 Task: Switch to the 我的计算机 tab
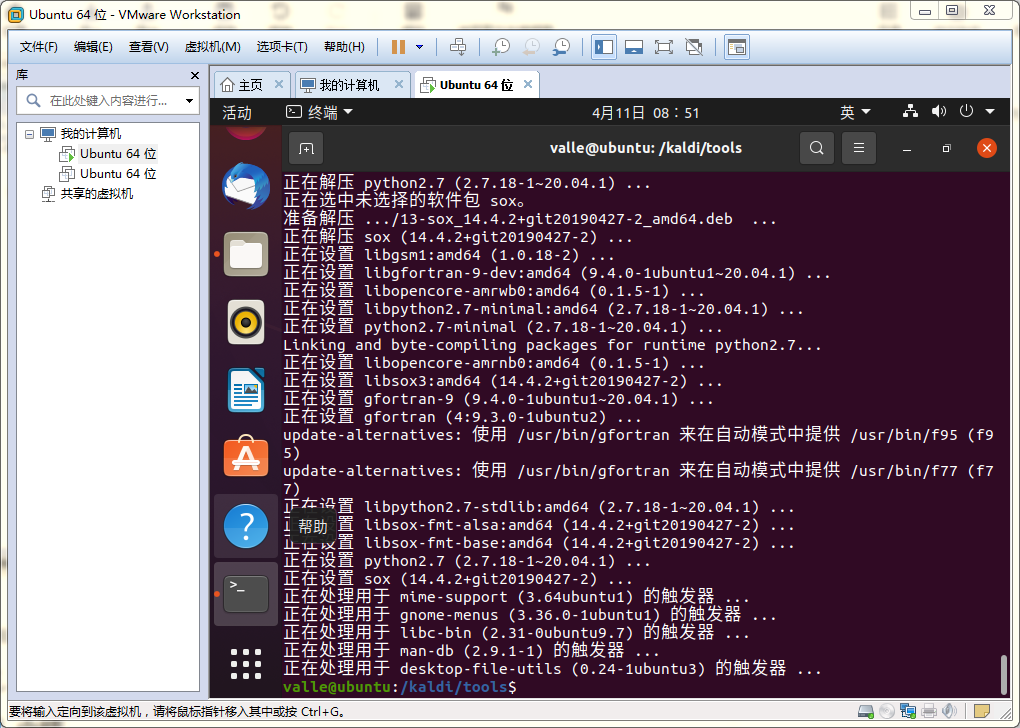(349, 85)
